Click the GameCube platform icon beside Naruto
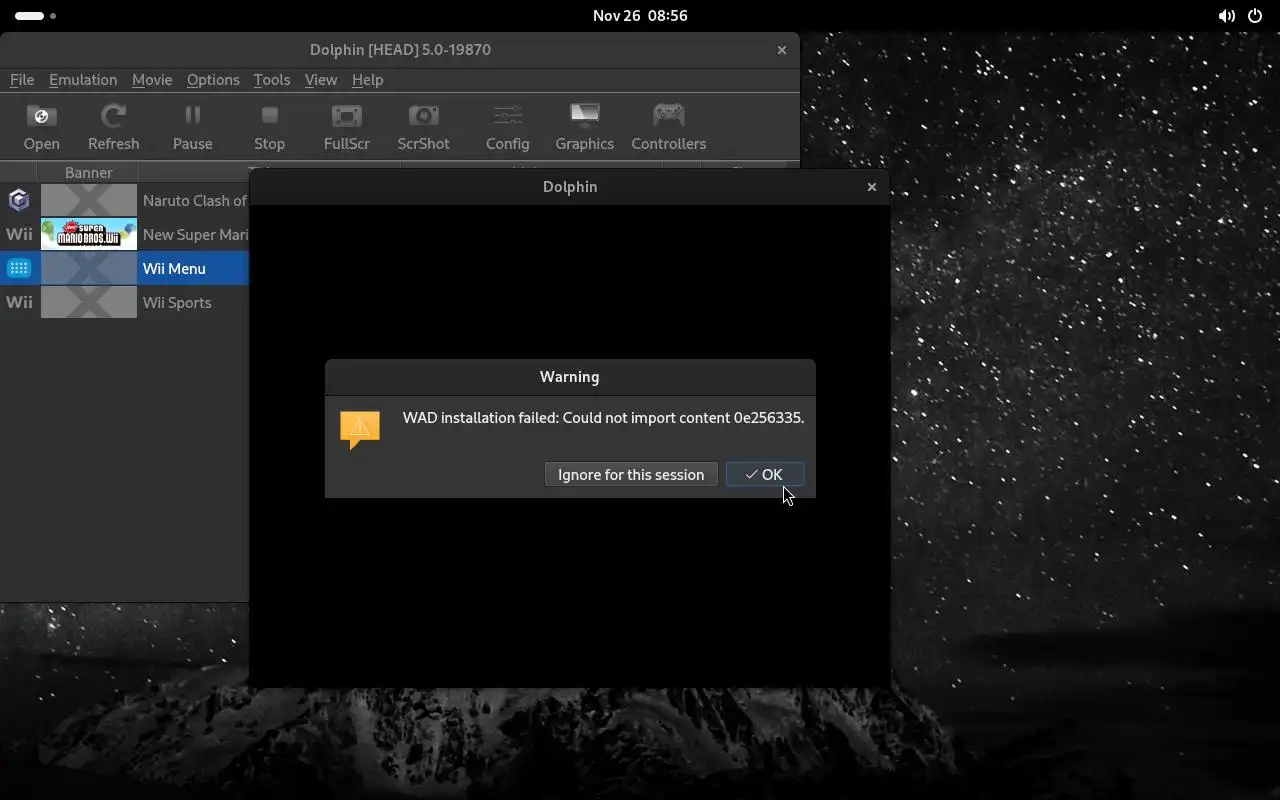This screenshot has width=1280, height=800. click(x=19, y=200)
